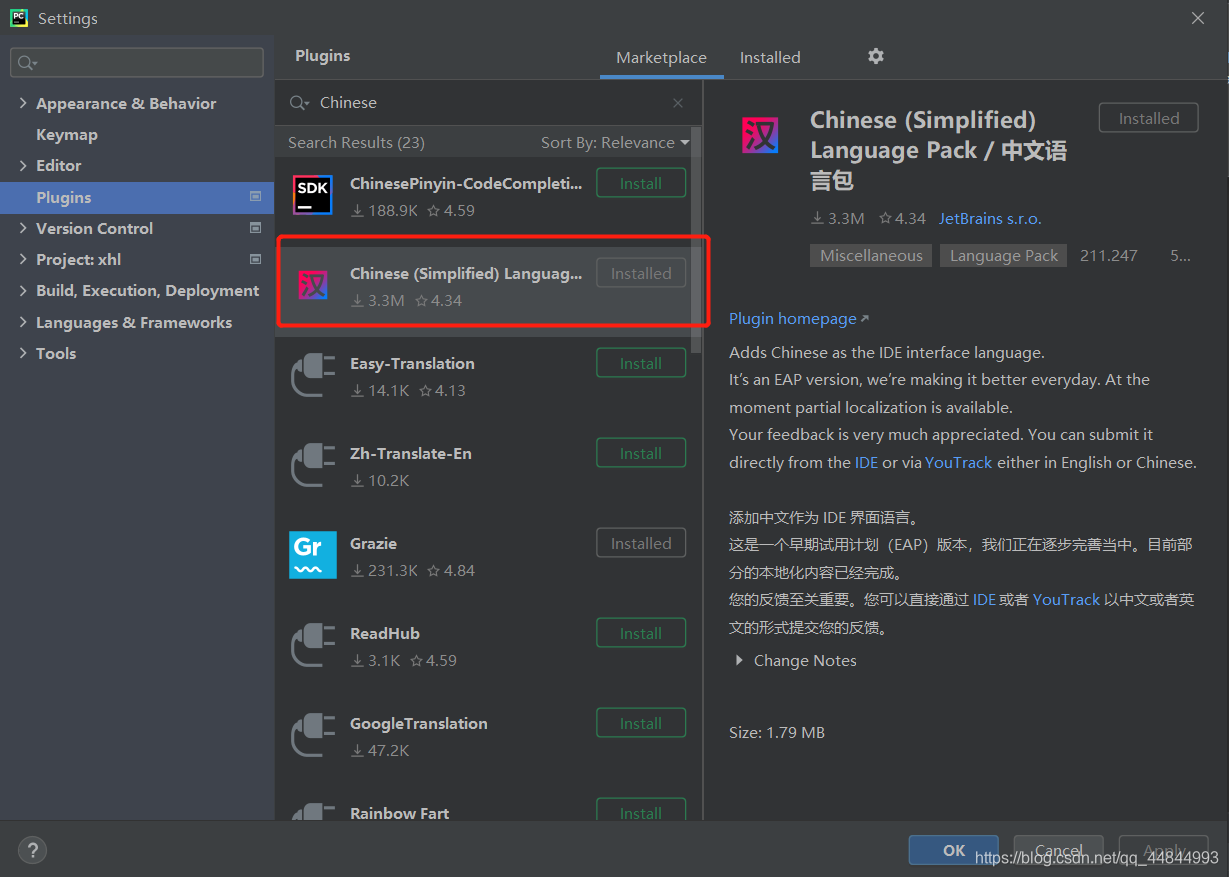Open the YouTrack link in English description
This screenshot has height=877, width=1229.
pos(959,462)
